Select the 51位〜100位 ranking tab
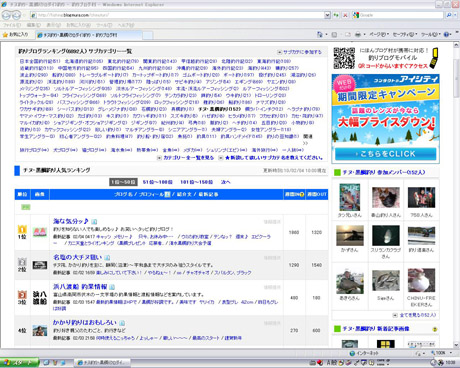This screenshot has height=368, width=460. (158, 182)
